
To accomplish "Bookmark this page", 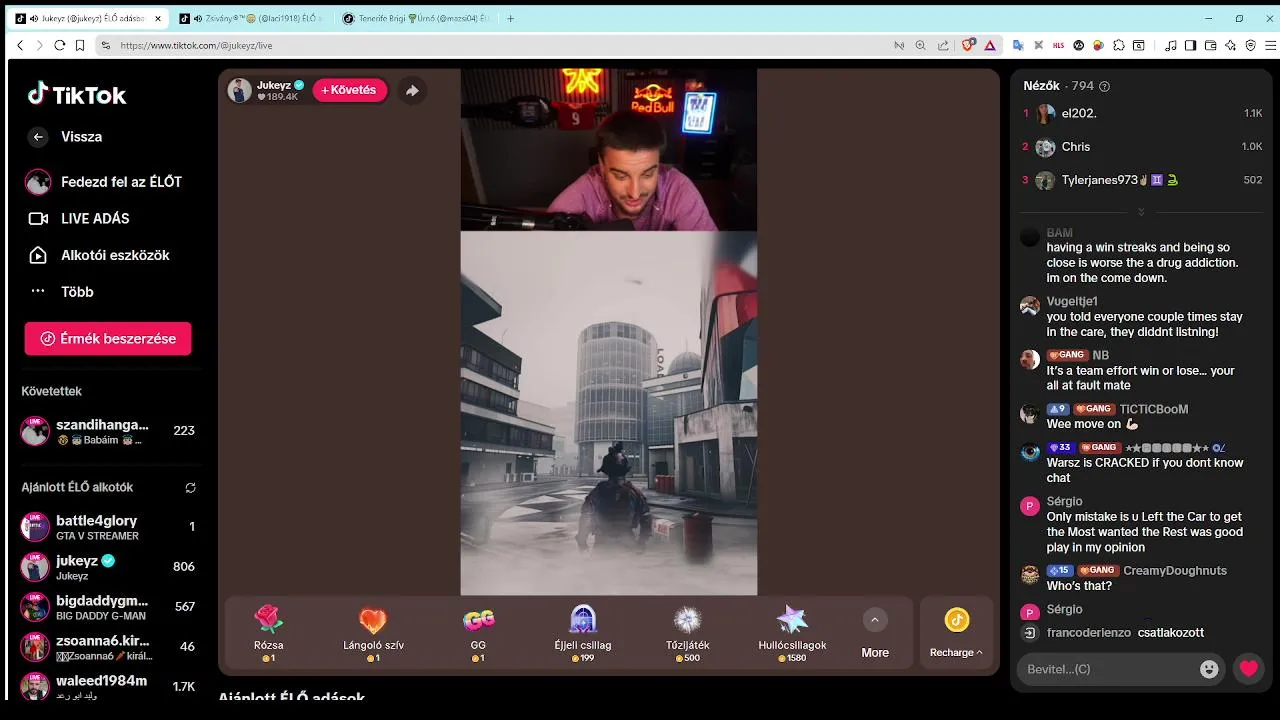I will coord(80,45).
